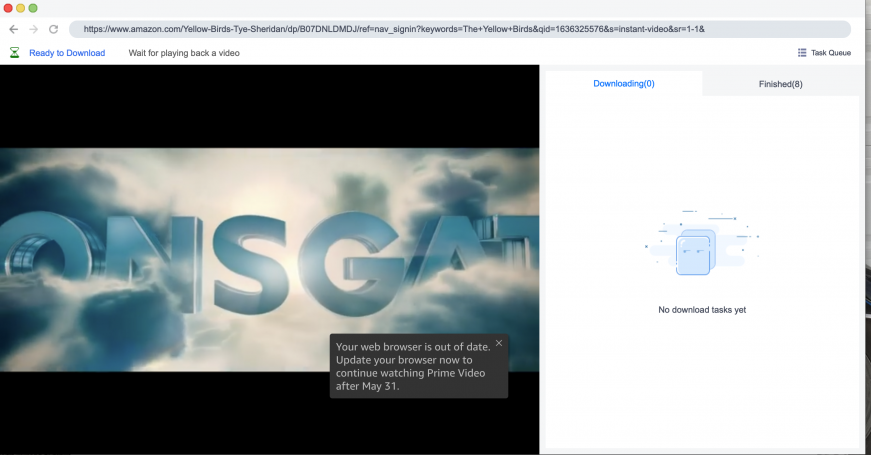
Task: Click the Task Queue text label
Action: click(x=831, y=53)
